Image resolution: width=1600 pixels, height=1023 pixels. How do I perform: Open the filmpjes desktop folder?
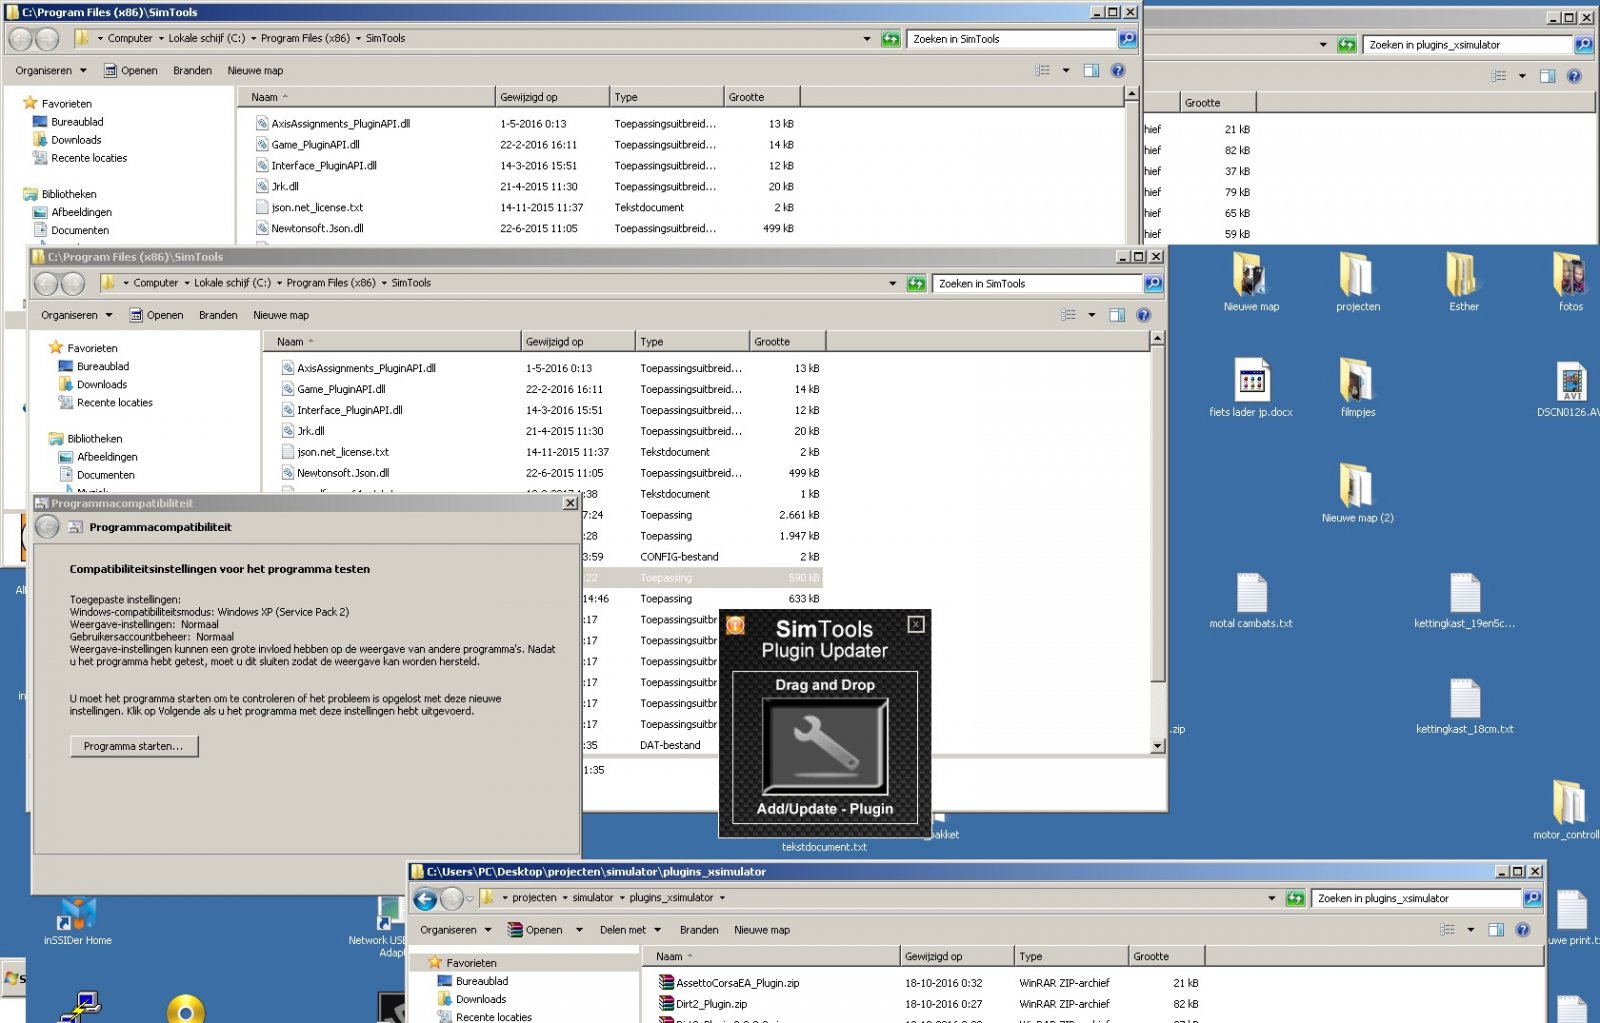1357,388
